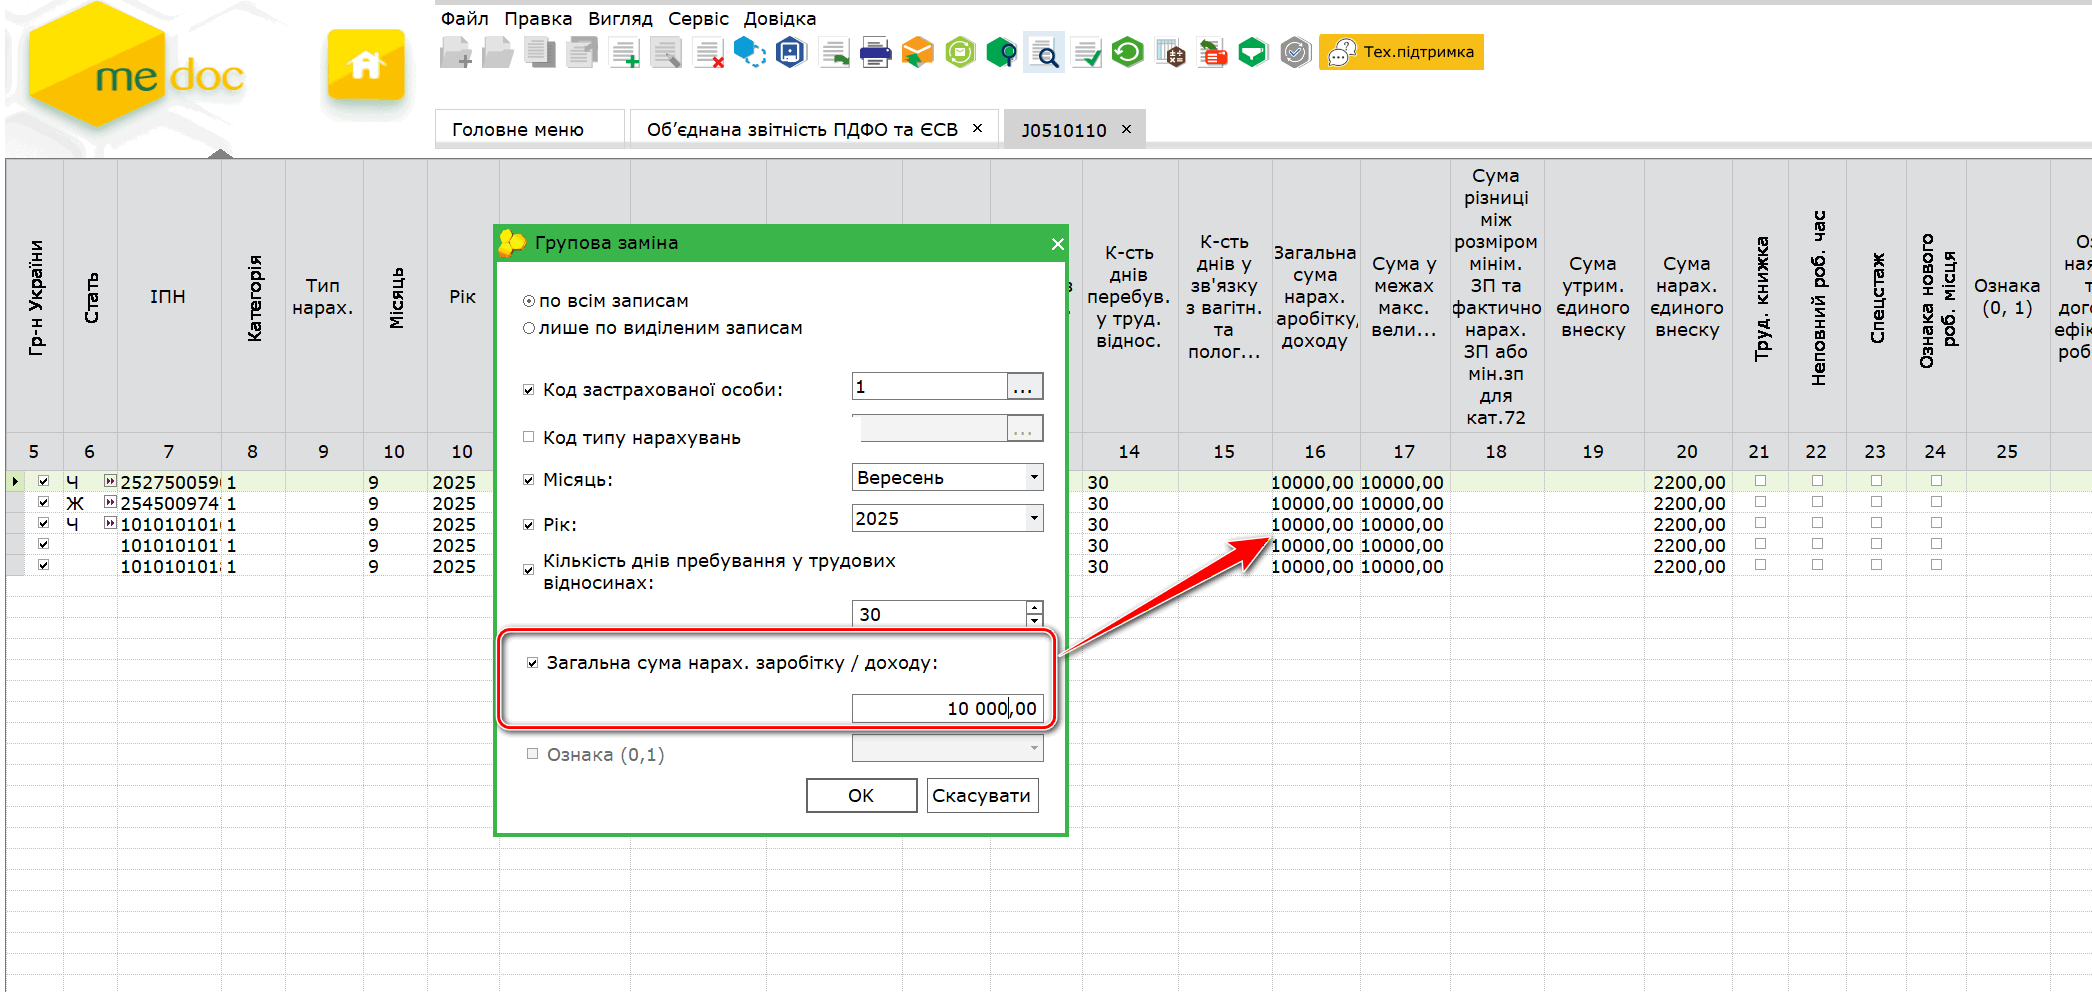Image resolution: width=2092 pixels, height=992 pixels.
Task: Click the income amount field showing 10 000,00
Action: (x=946, y=708)
